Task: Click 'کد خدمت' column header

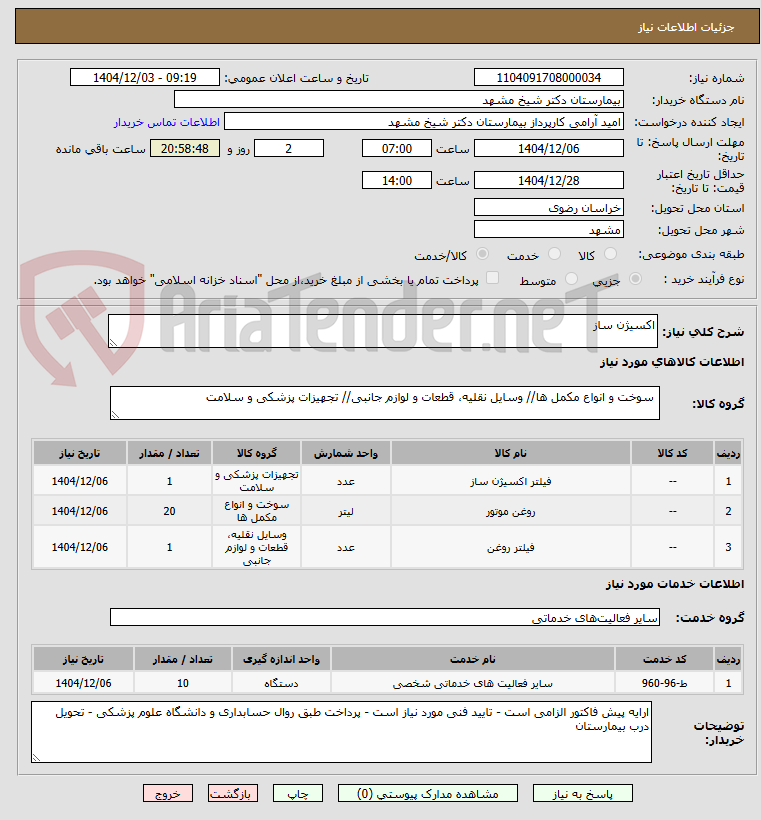Action: click(x=664, y=659)
